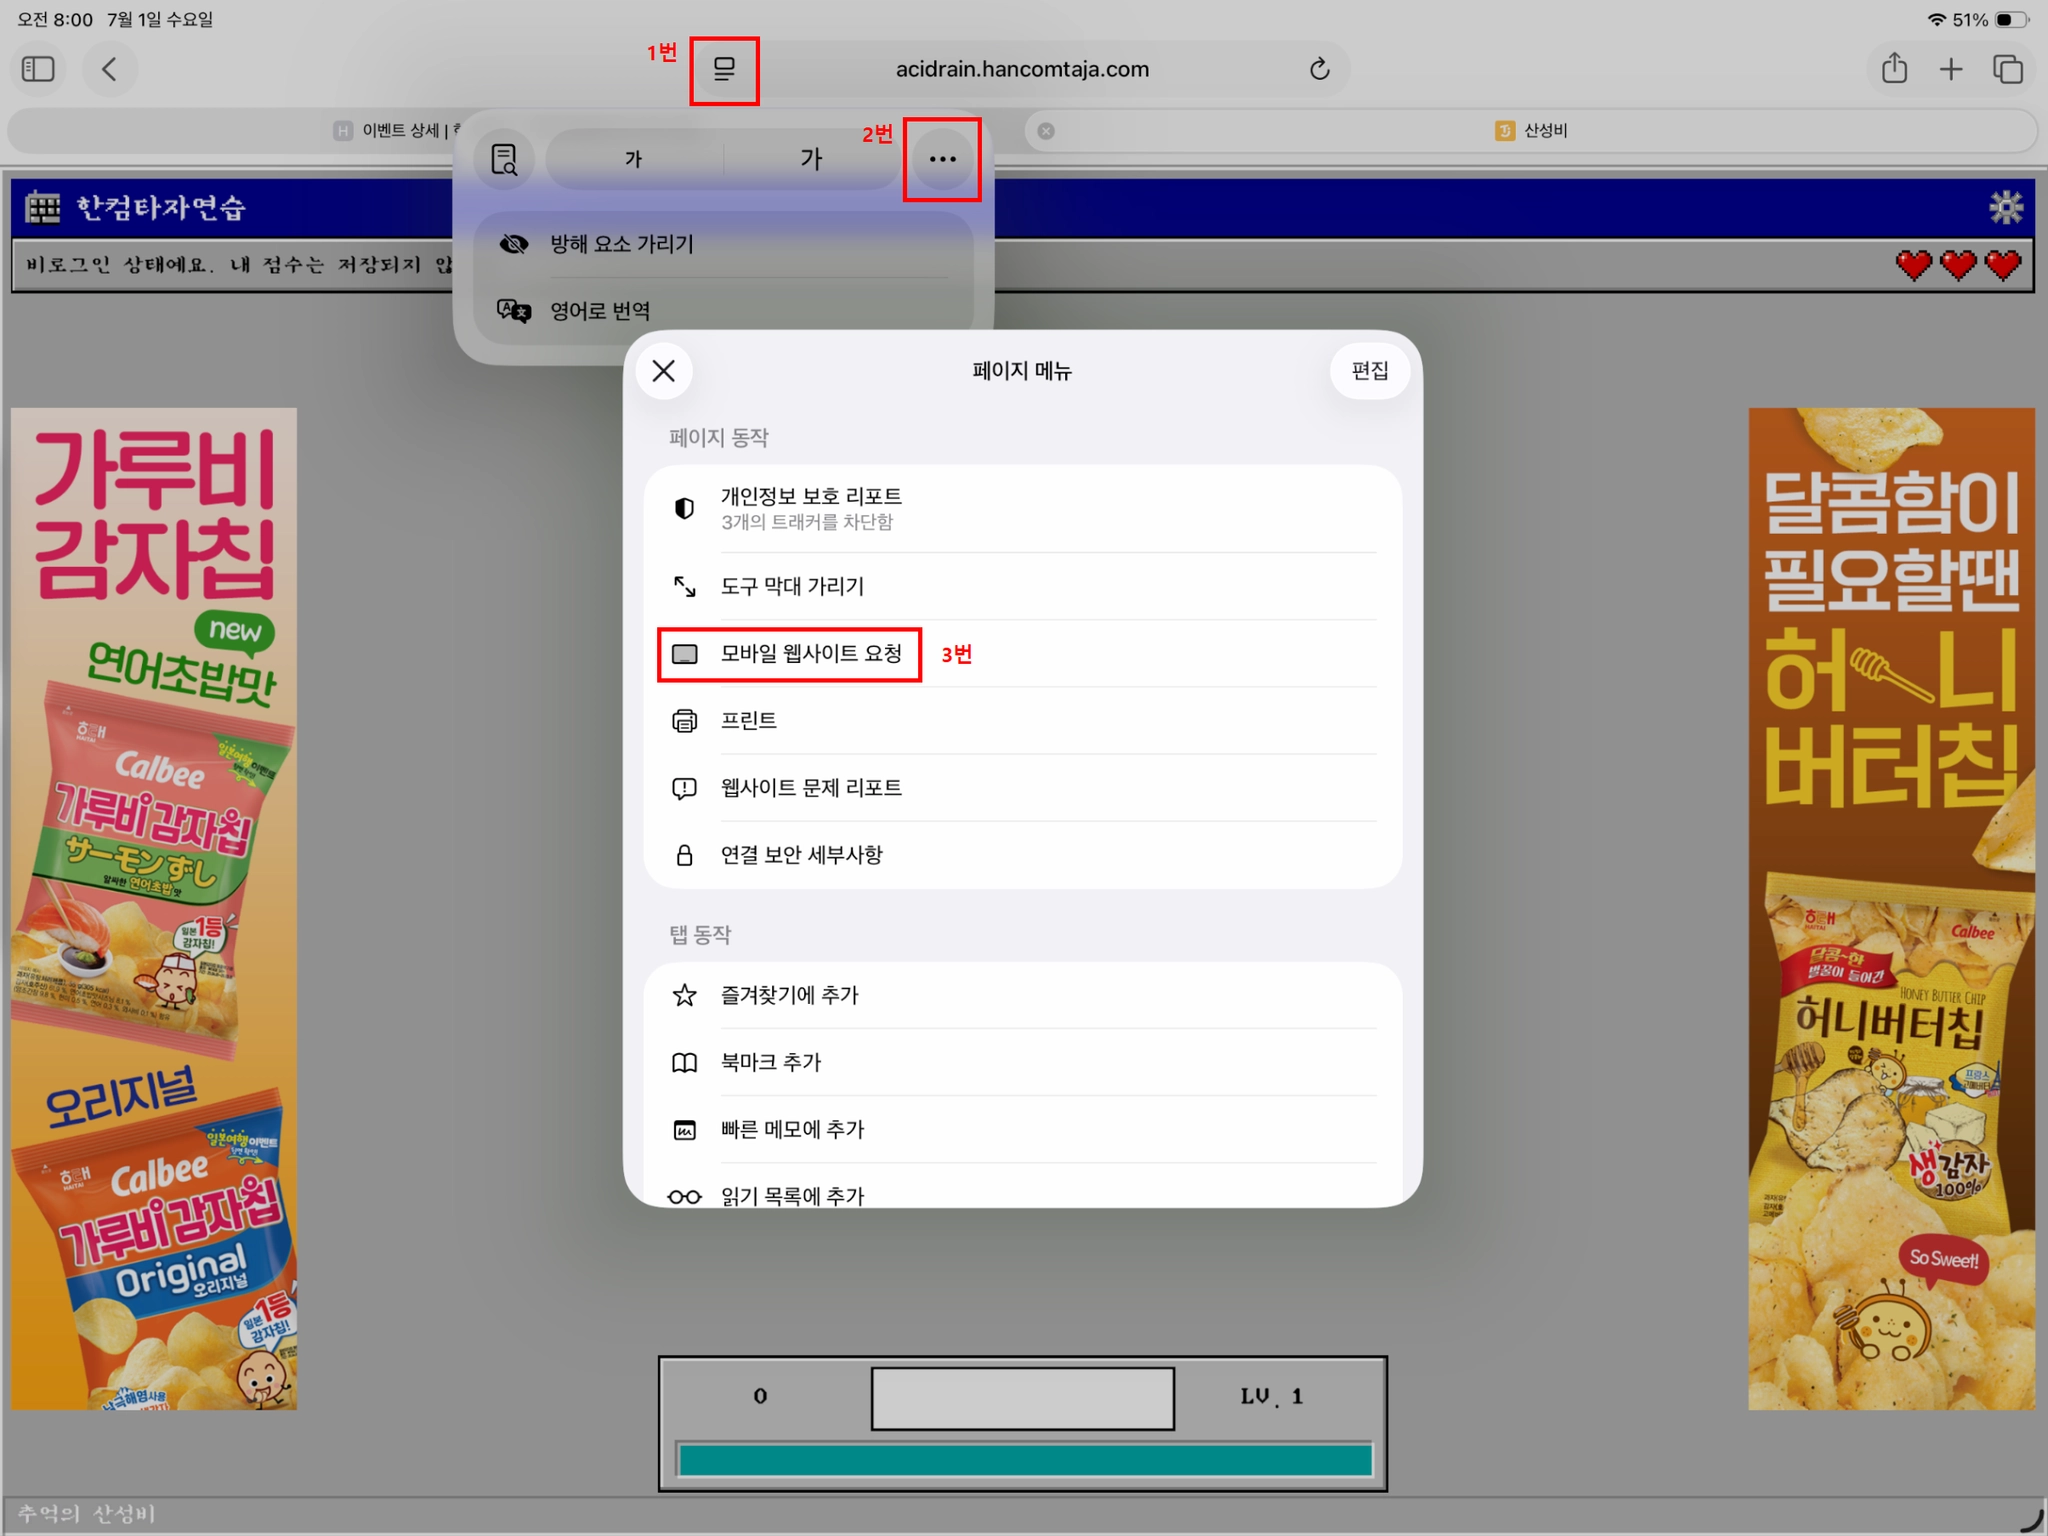Tap the word input box in game
This screenshot has width=2048, height=1536.
[1022, 1398]
